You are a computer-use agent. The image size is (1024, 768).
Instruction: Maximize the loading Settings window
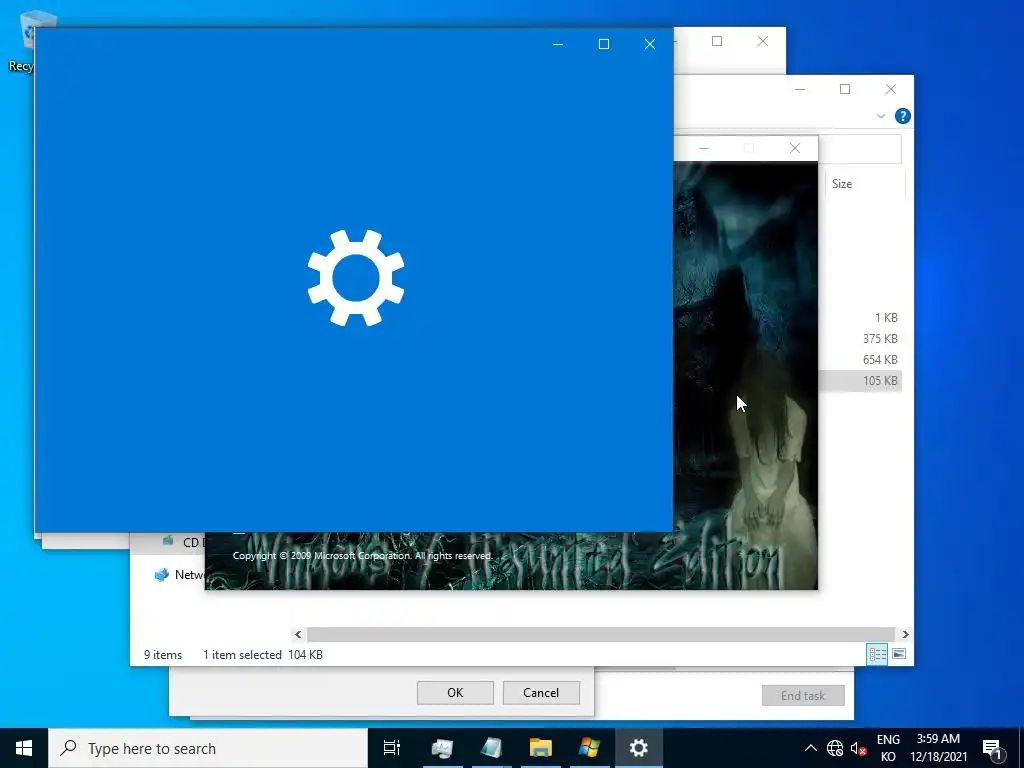click(x=604, y=44)
